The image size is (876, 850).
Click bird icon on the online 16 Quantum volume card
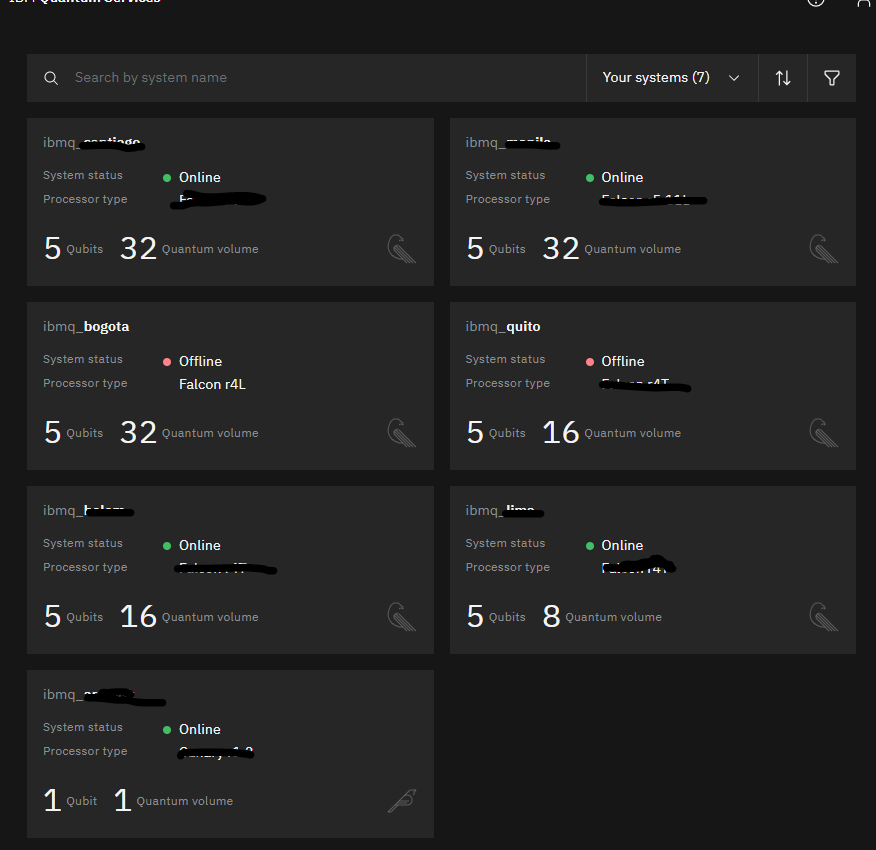tap(402, 616)
